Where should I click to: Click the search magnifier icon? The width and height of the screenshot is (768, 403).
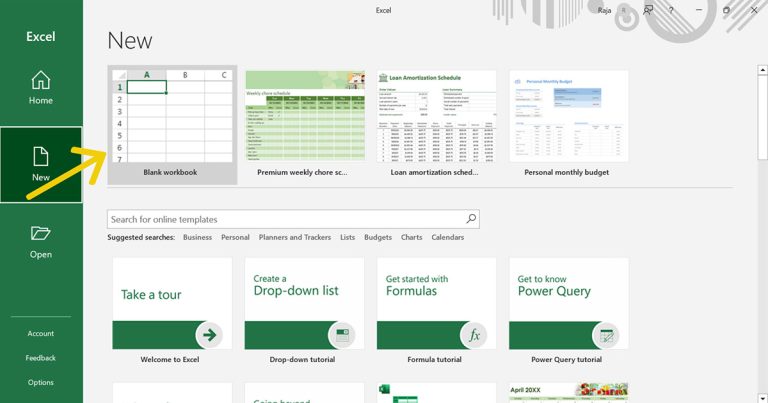[471, 219]
